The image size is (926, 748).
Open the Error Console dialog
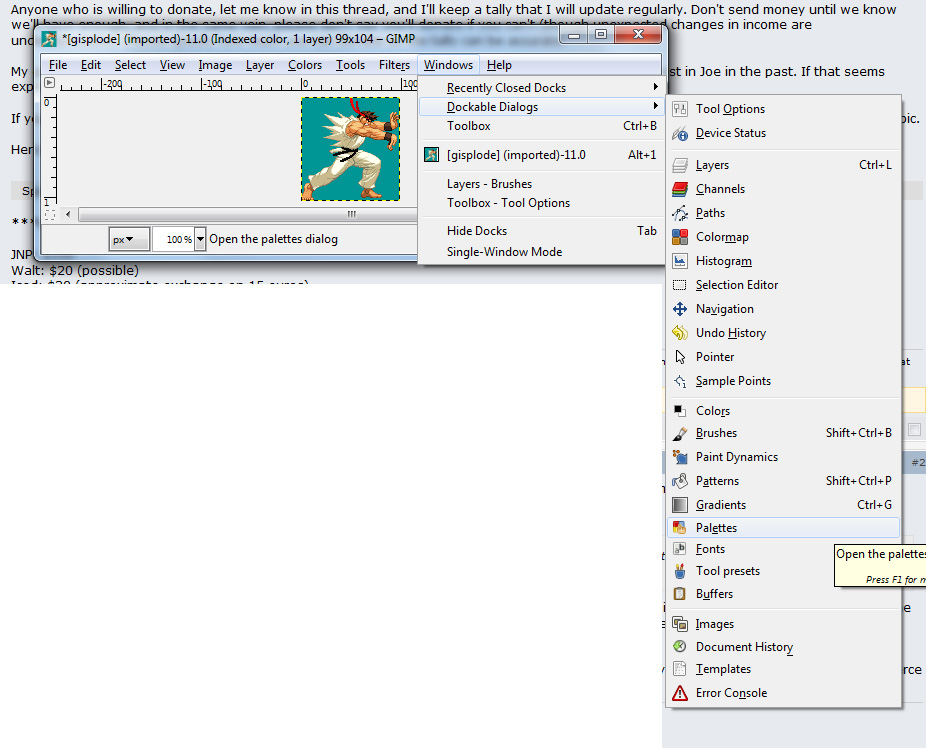[783, 693]
